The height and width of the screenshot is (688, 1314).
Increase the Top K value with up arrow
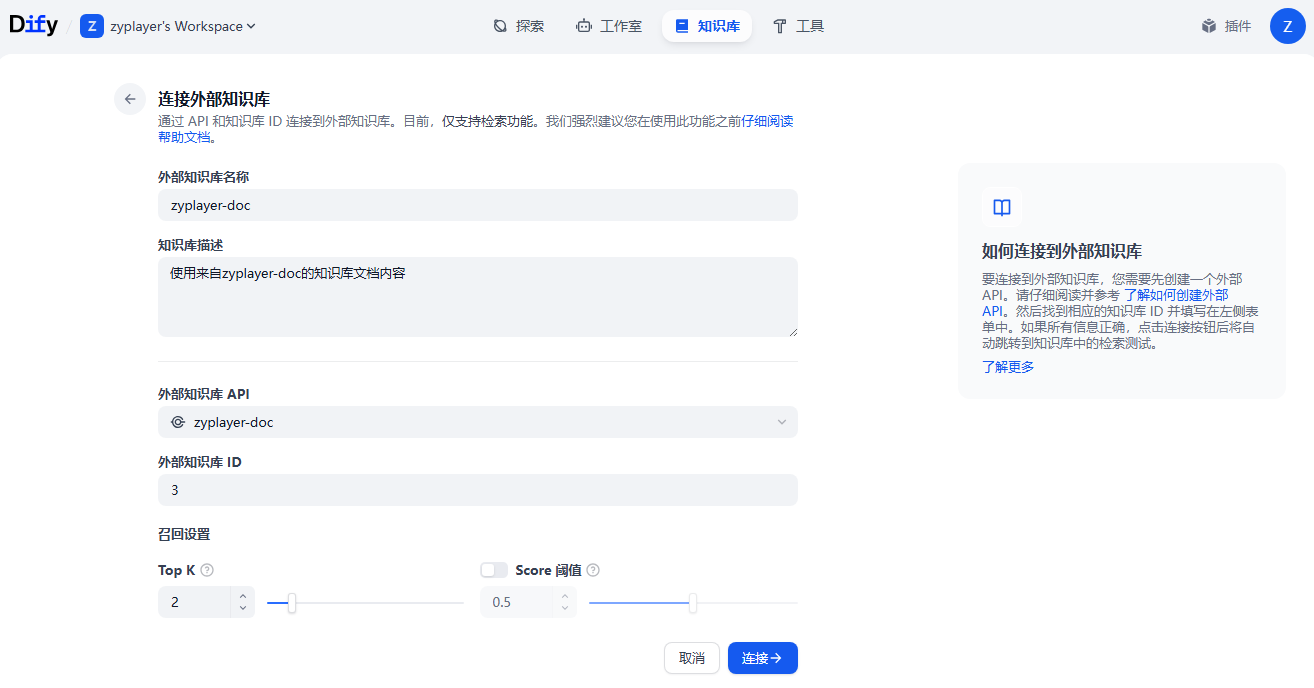click(x=243, y=596)
